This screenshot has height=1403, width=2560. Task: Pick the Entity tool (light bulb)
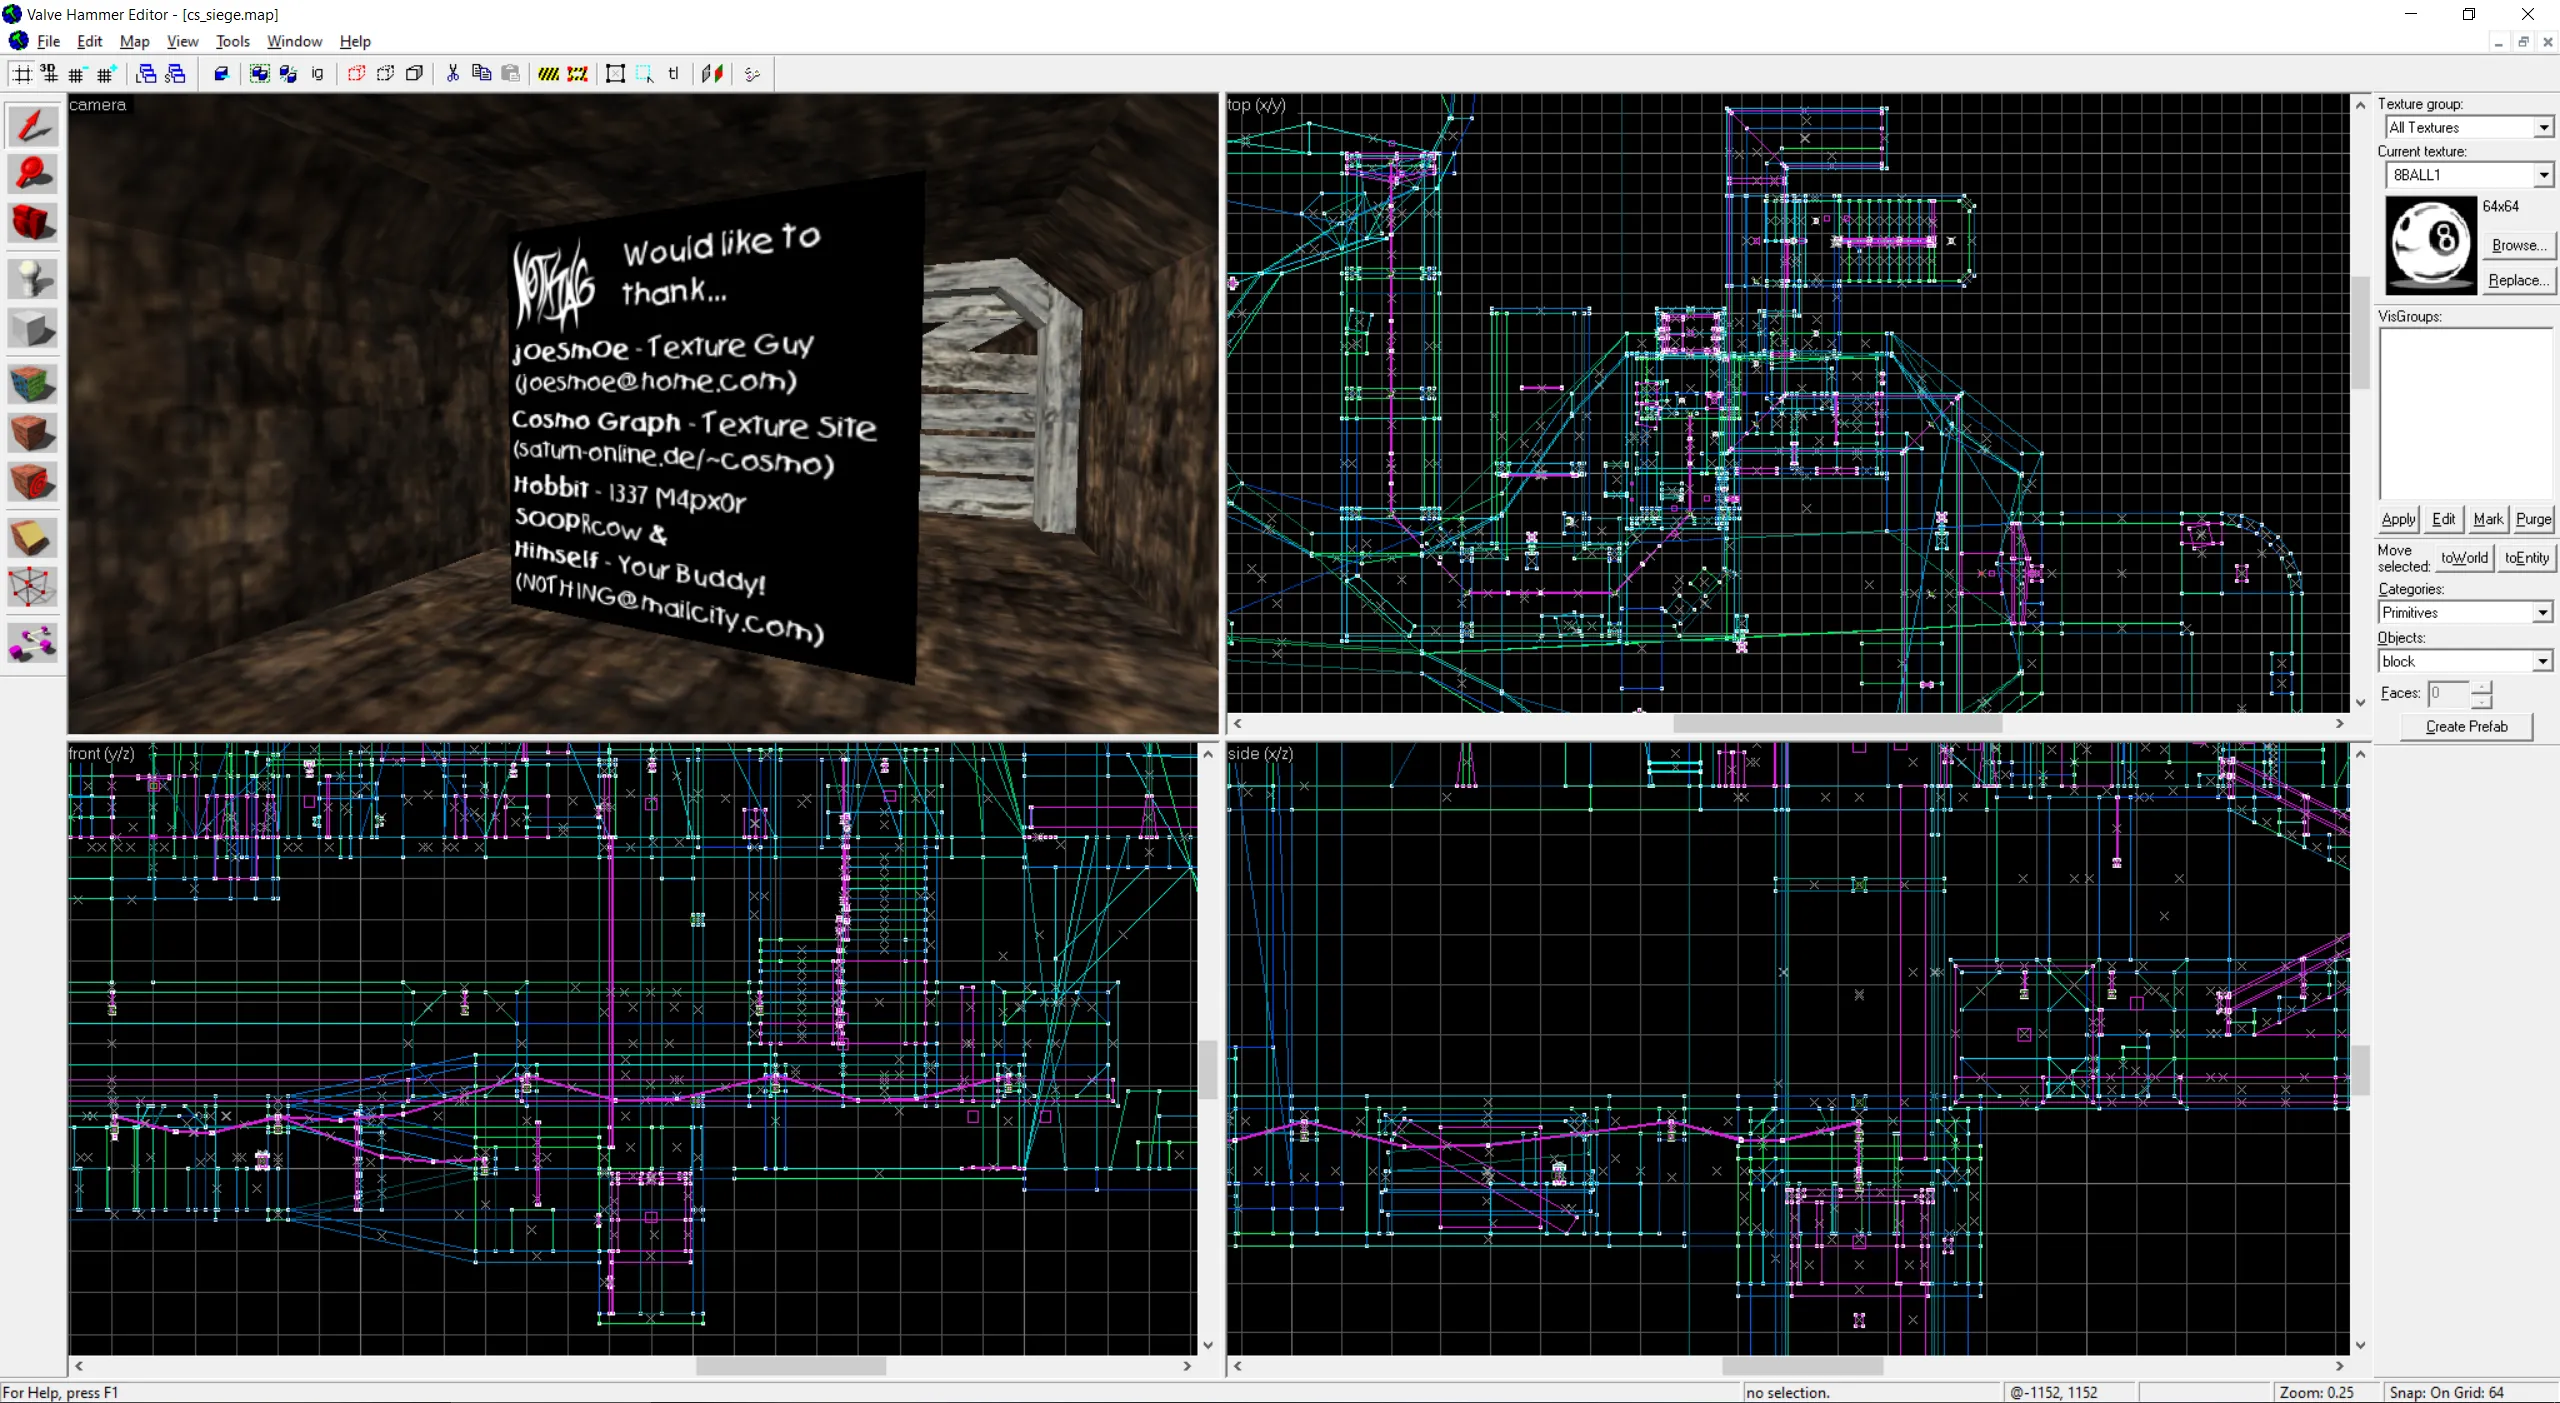33,279
